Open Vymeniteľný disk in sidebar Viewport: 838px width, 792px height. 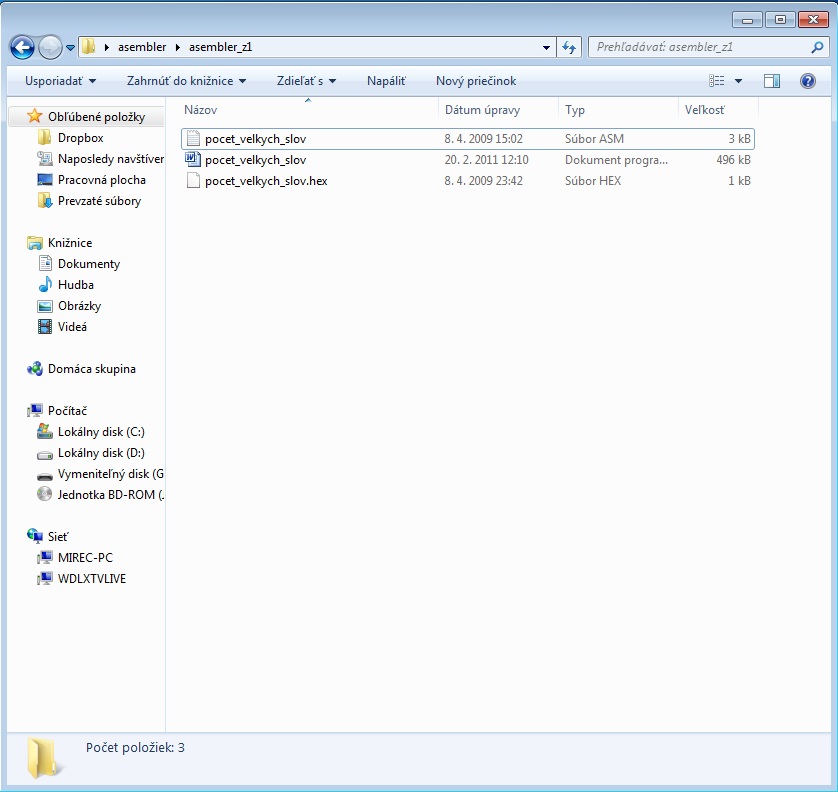click(111, 473)
